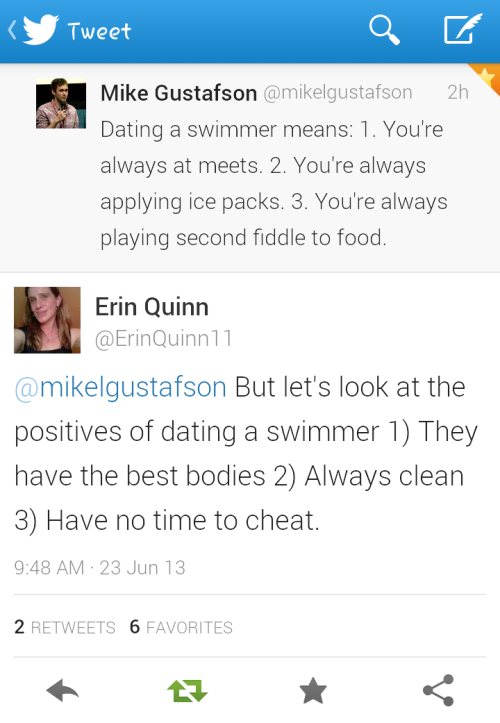Open Mike Gustafson's name in parent tweet
500x723 pixels.
pos(179,93)
